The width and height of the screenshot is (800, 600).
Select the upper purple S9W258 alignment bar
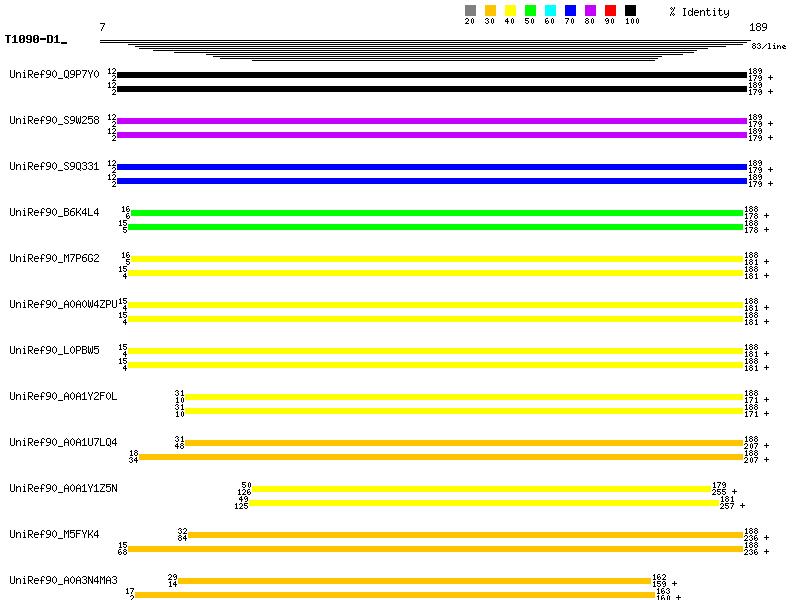click(x=432, y=121)
